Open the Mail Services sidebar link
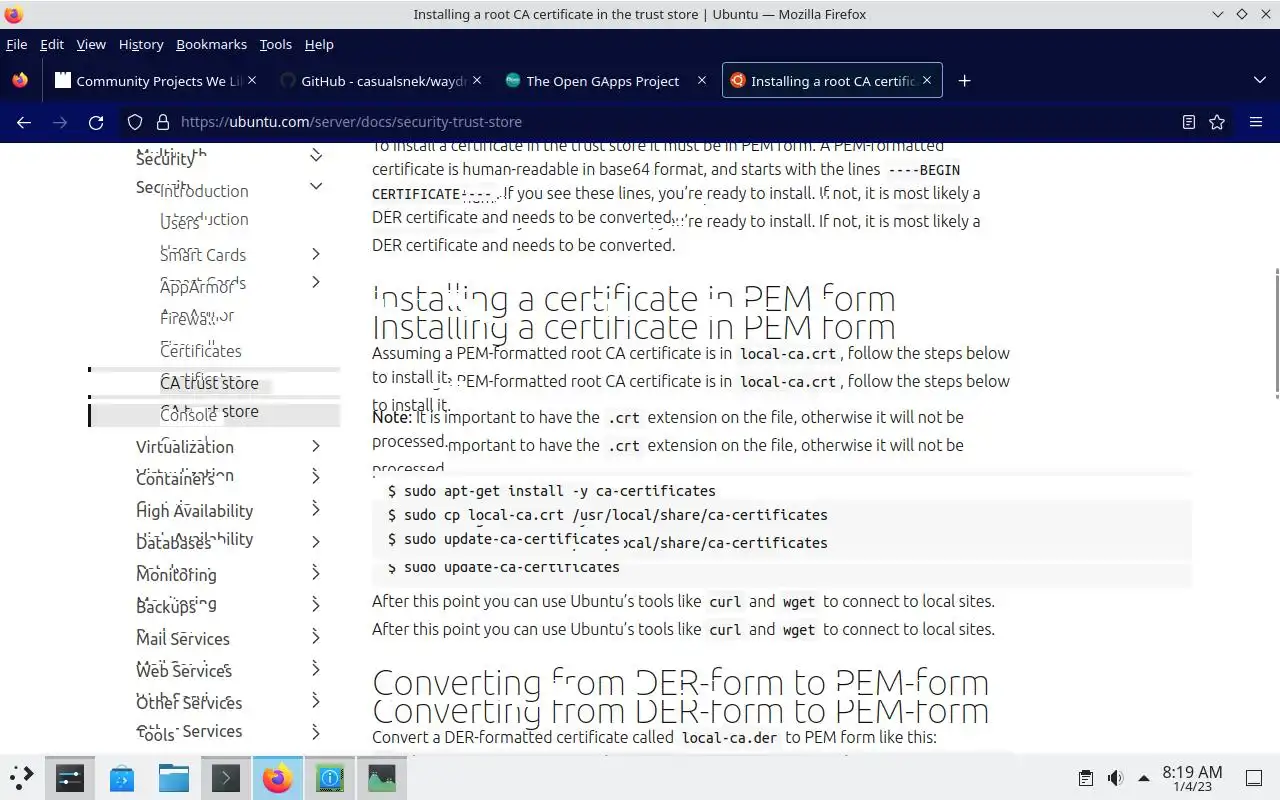This screenshot has height=800, width=1280. [183, 639]
